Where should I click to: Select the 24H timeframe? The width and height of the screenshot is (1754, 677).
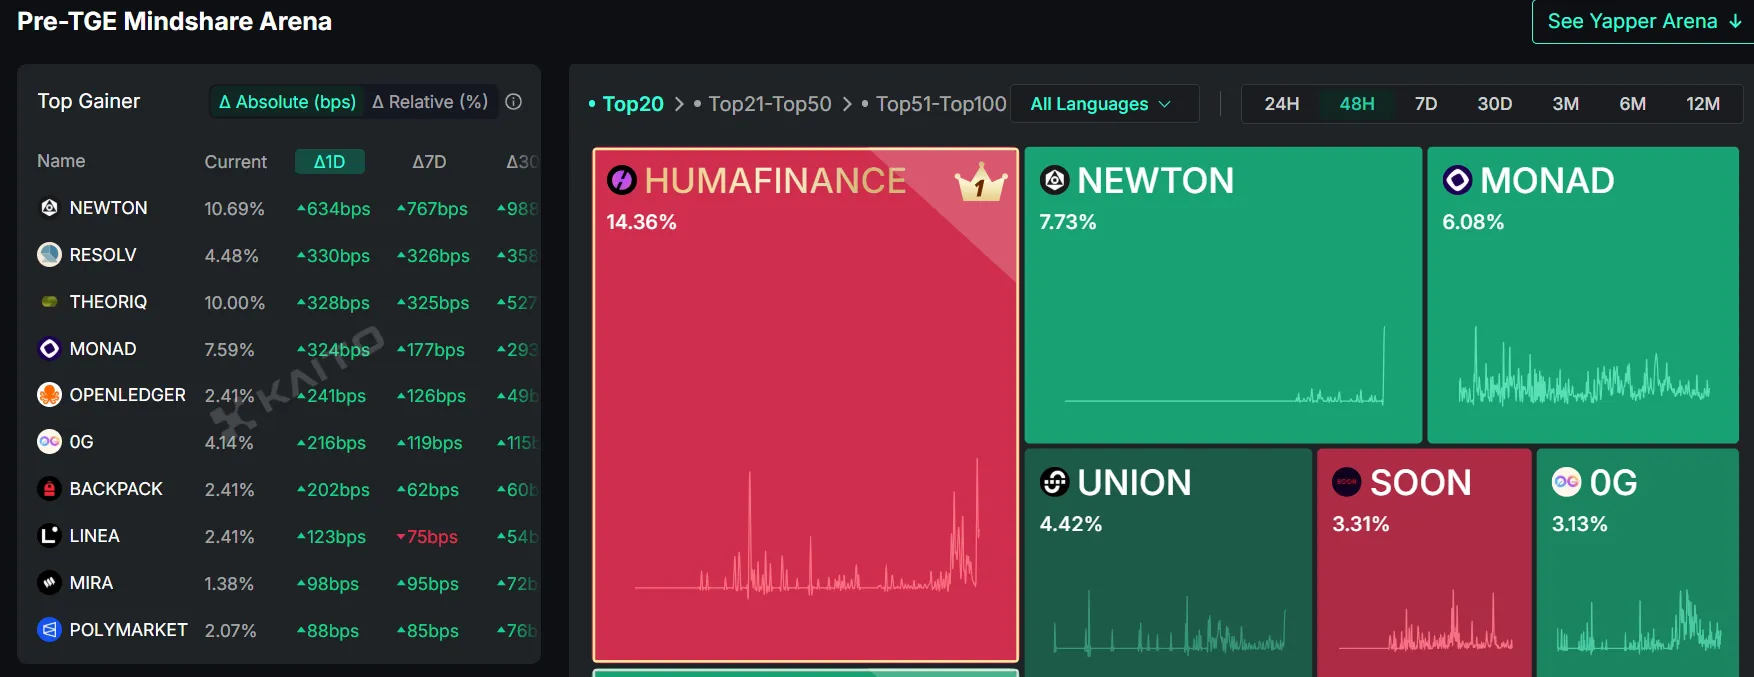click(1281, 103)
